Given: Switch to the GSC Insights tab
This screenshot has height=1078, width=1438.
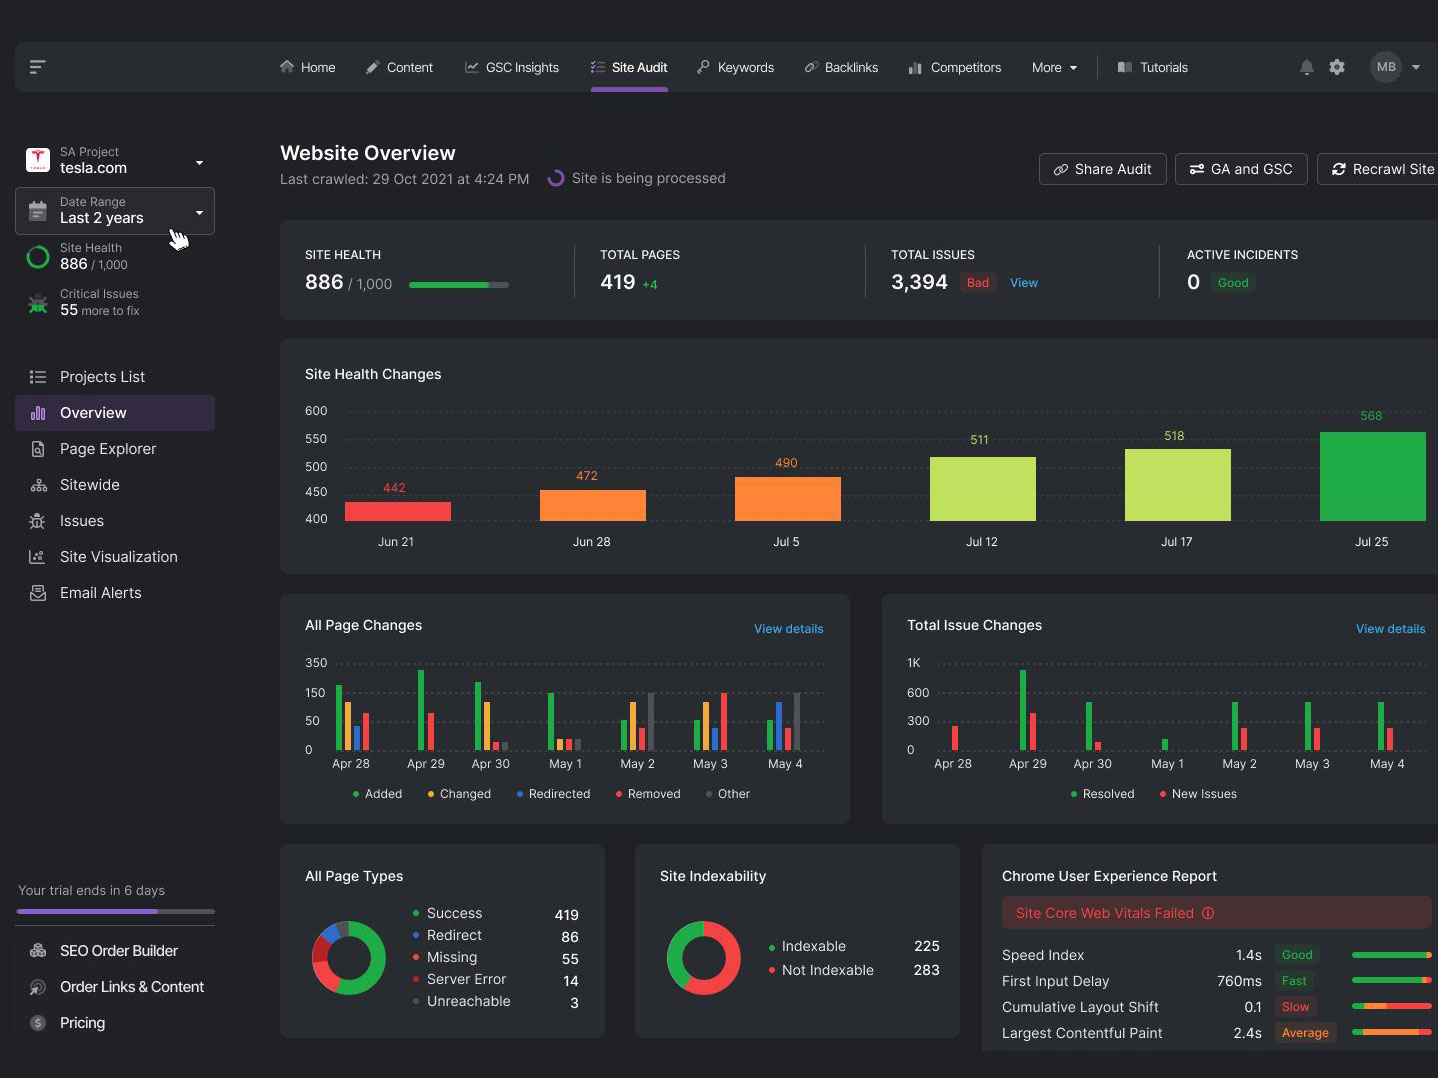Looking at the screenshot, I should pos(512,67).
